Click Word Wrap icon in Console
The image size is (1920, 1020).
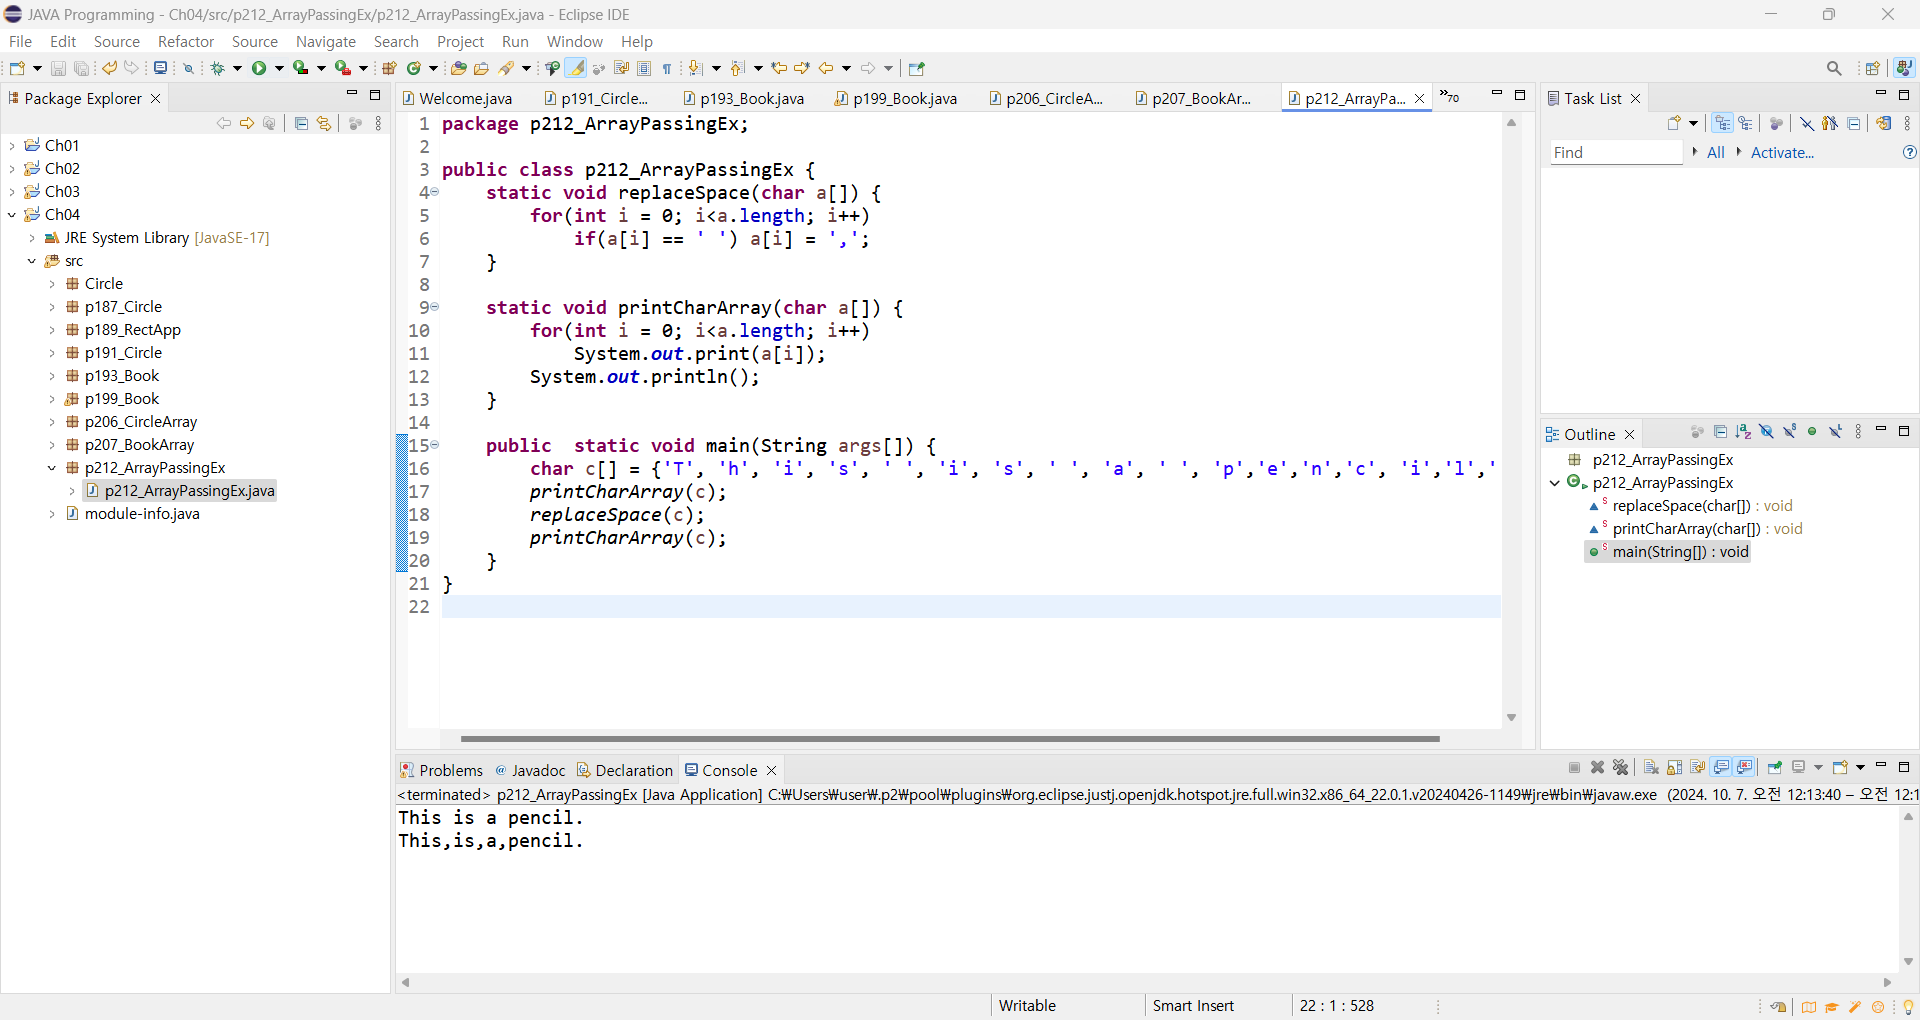[1698, 767]
